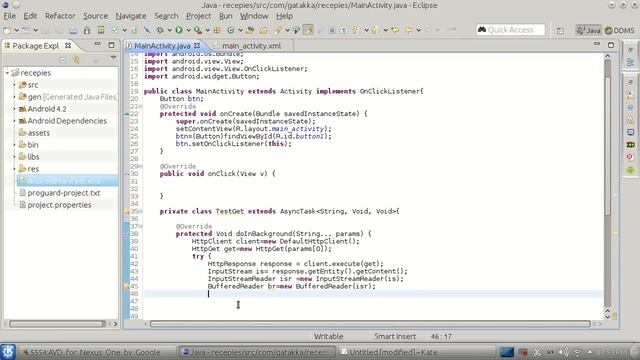
Task: Click the red Error Log icon in right trim
Action: 630,157
